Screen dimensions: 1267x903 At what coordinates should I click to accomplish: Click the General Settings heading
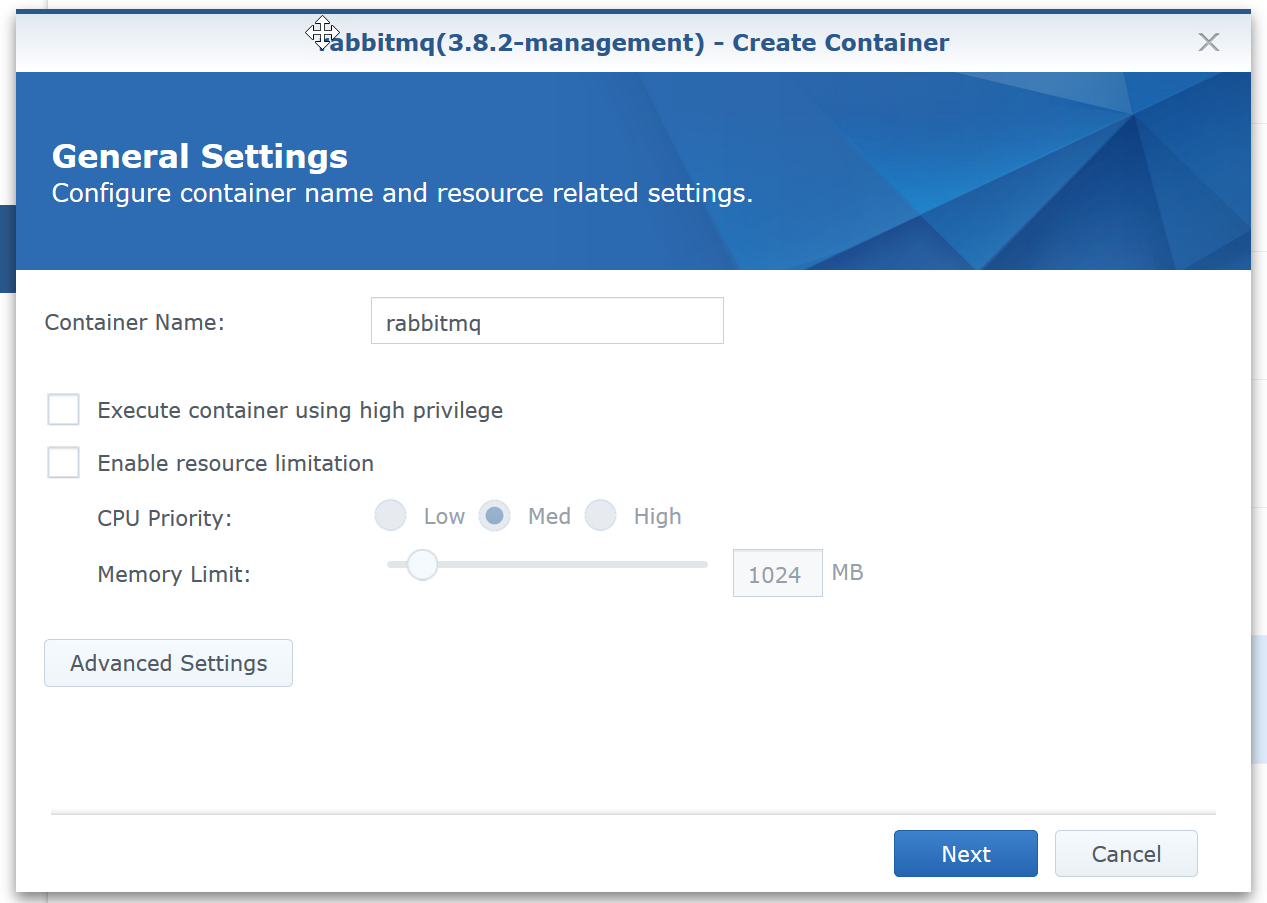(x=200, y=156)
